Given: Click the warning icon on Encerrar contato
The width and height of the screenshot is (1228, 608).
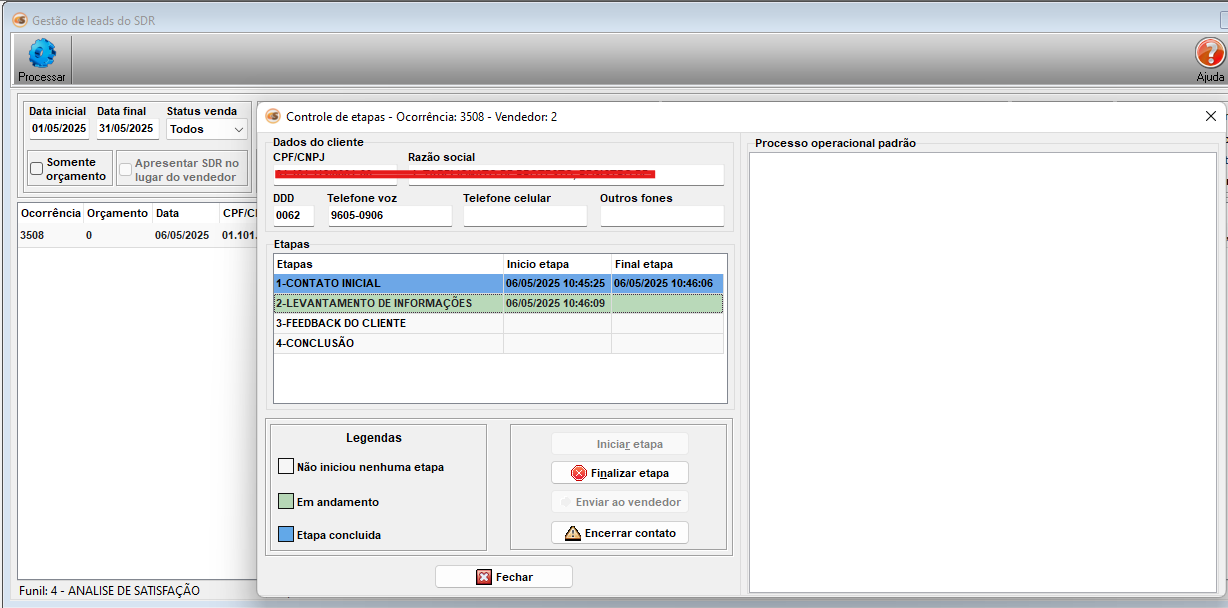Looking at the screenshot, I should [572, 533].
